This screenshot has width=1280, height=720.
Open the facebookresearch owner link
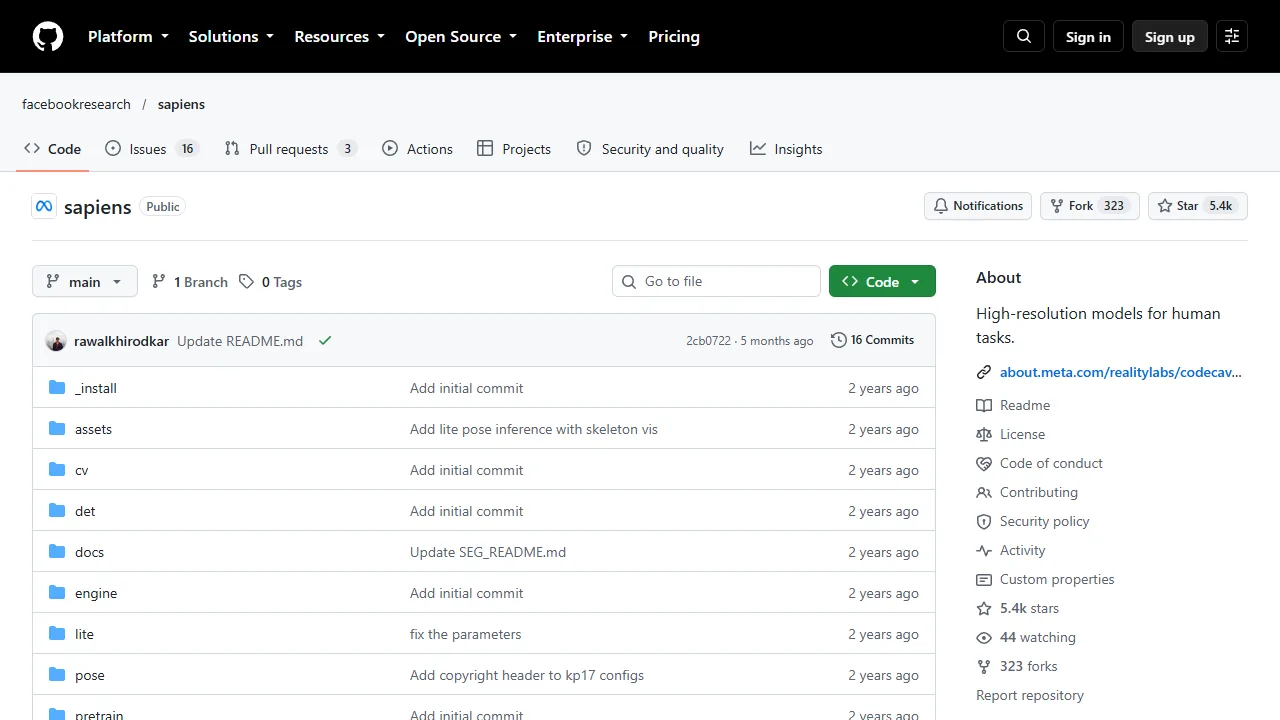[x=76, y=104]
